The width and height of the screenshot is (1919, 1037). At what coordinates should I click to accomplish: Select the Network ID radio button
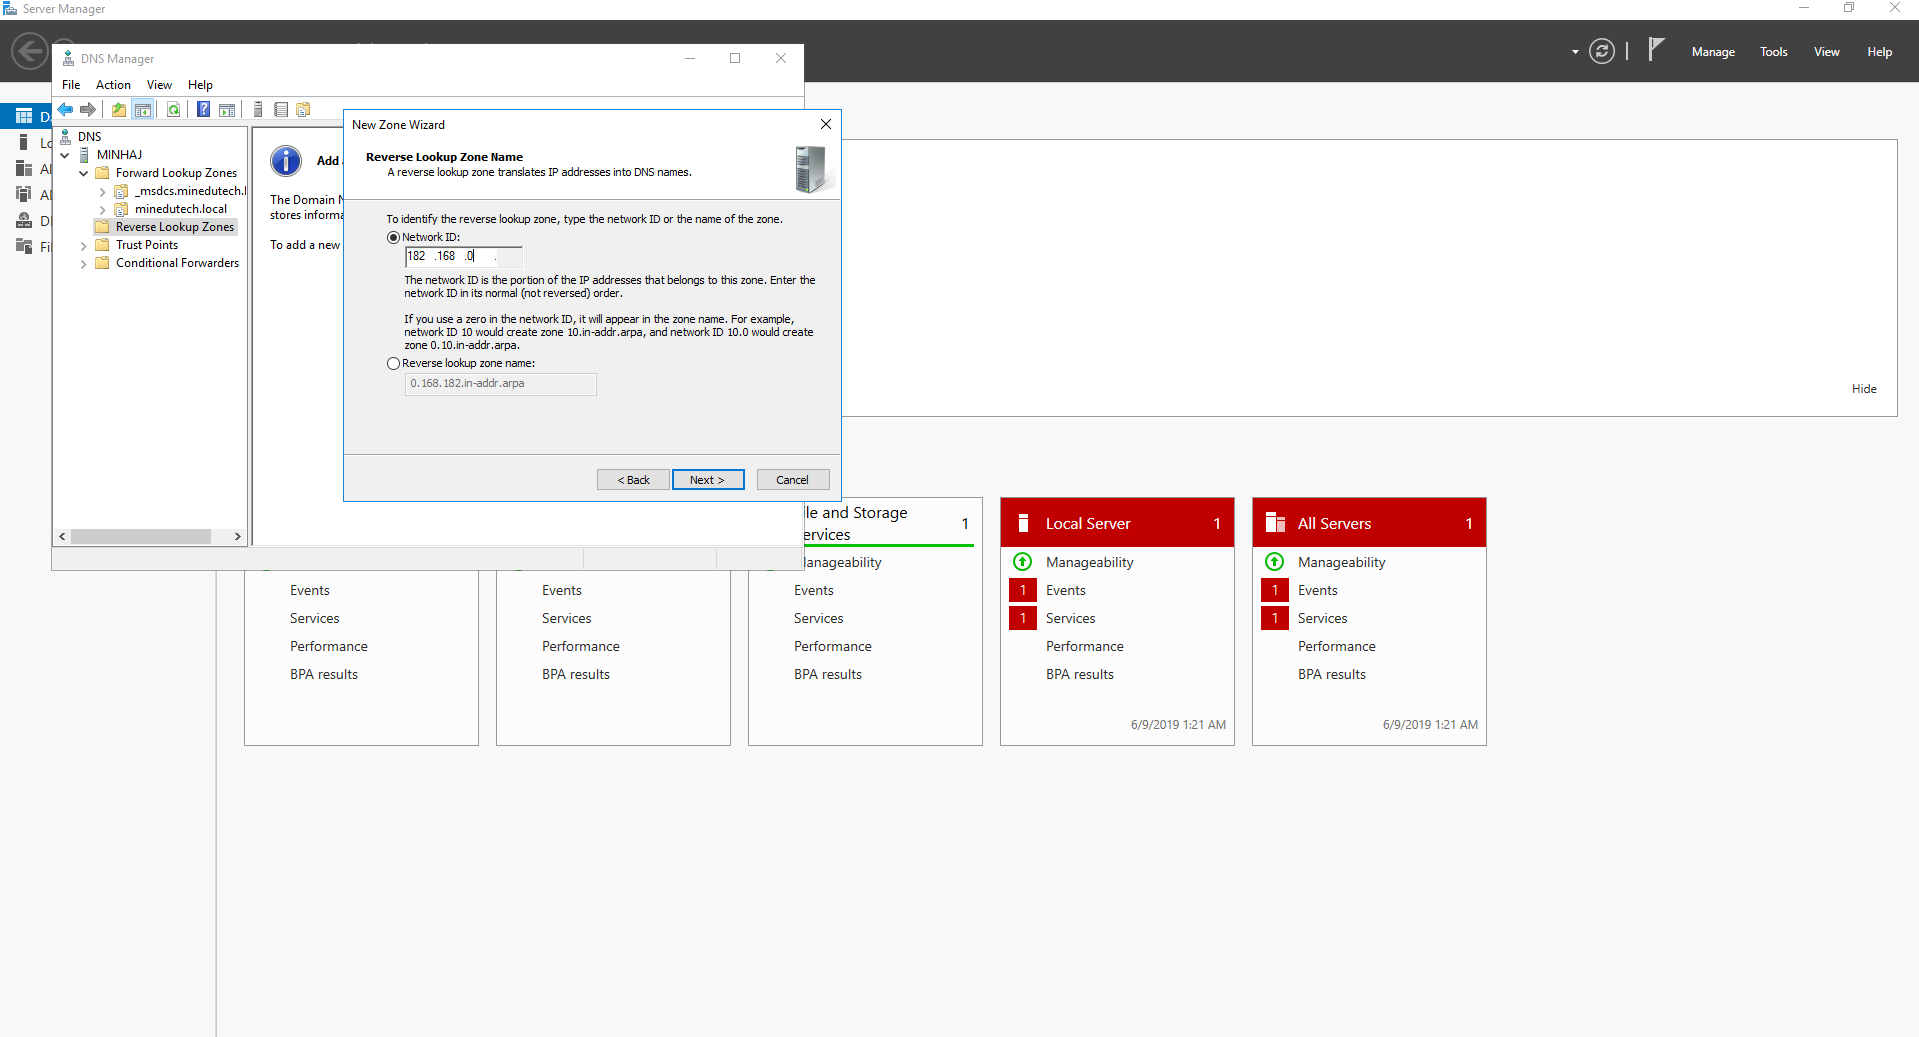393,237
